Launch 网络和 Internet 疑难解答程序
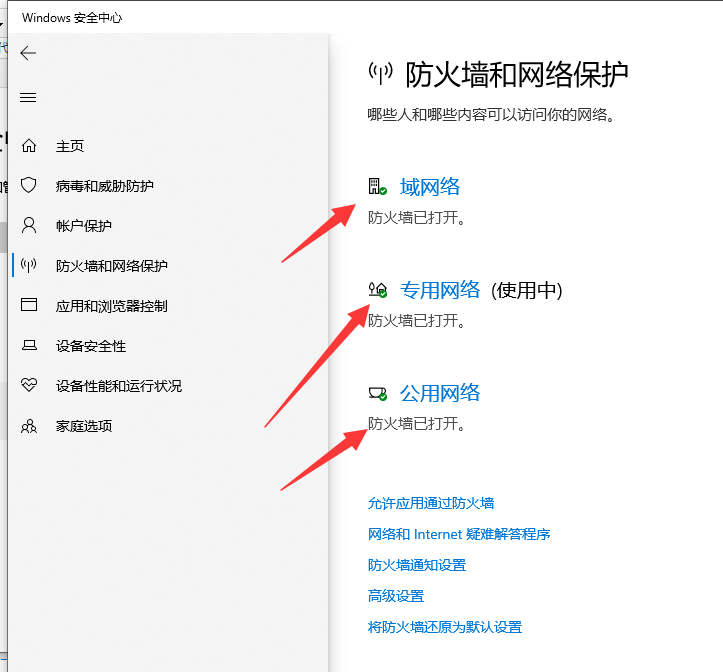This screenshot has height=672, width=723. tap(459, 534)
